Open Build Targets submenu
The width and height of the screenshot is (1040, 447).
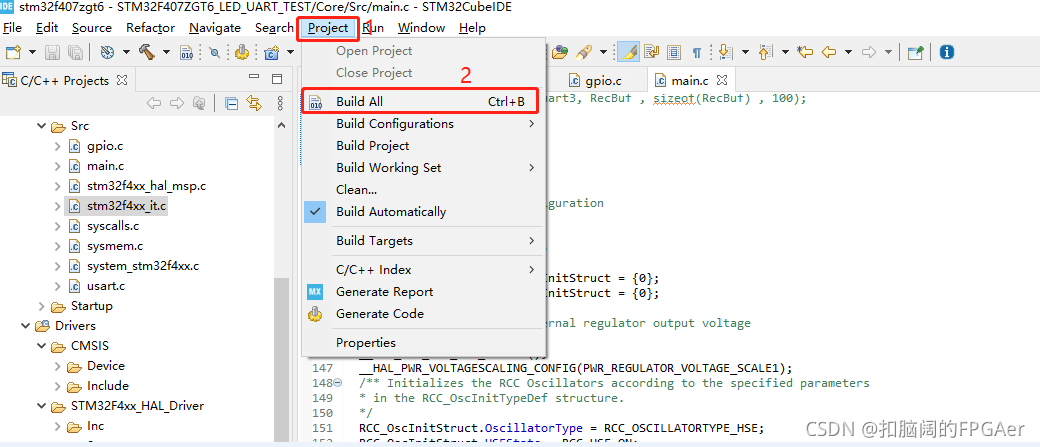tap(423, 241)
